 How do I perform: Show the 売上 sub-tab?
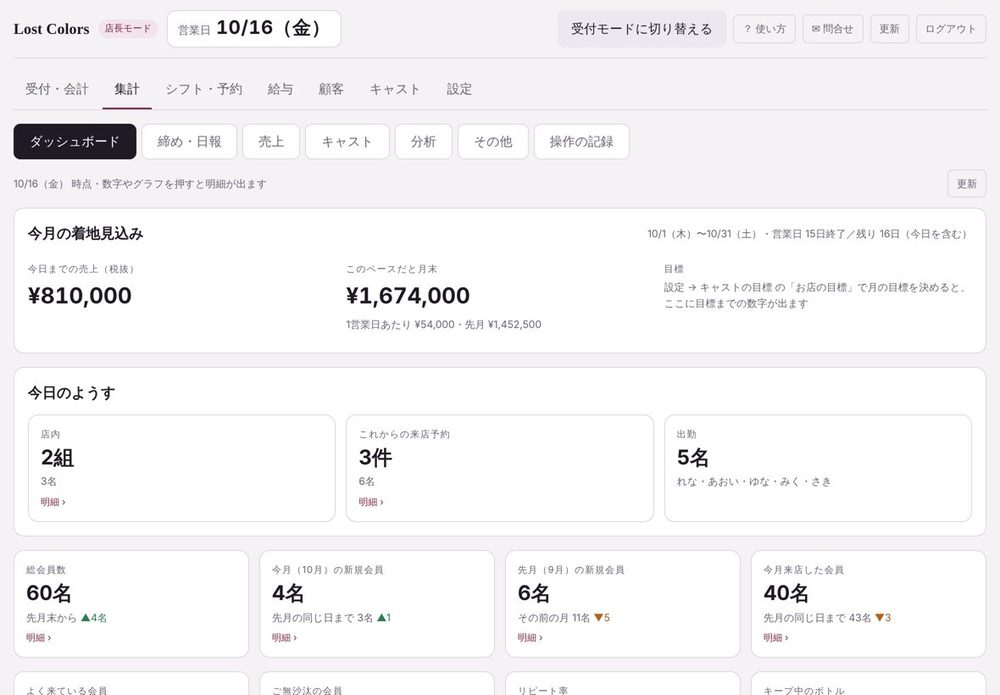pyautogui.click(x=271, y=142)
